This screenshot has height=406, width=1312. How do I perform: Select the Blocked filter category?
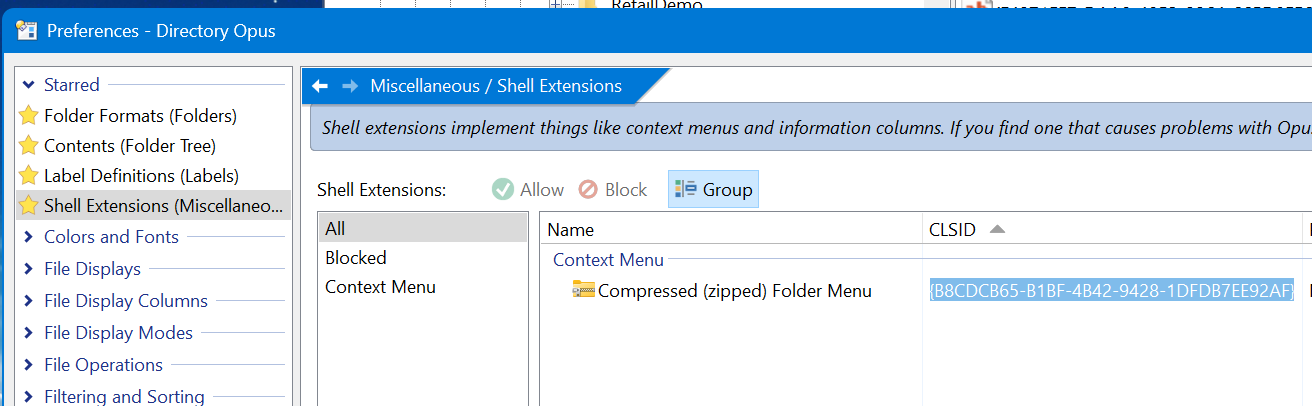pos(356,258)
